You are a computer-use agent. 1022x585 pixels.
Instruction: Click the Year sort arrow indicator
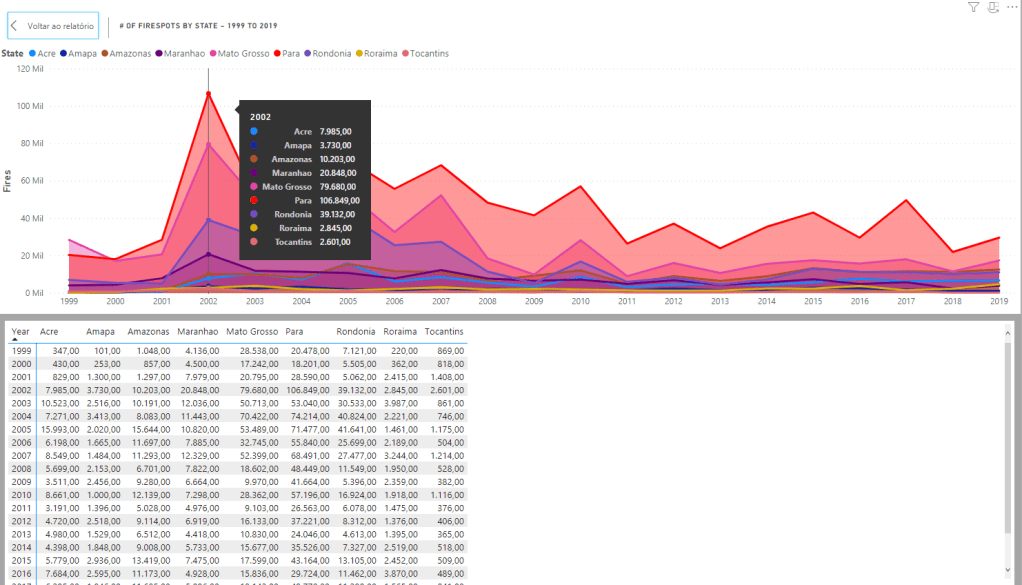point(15,340)
